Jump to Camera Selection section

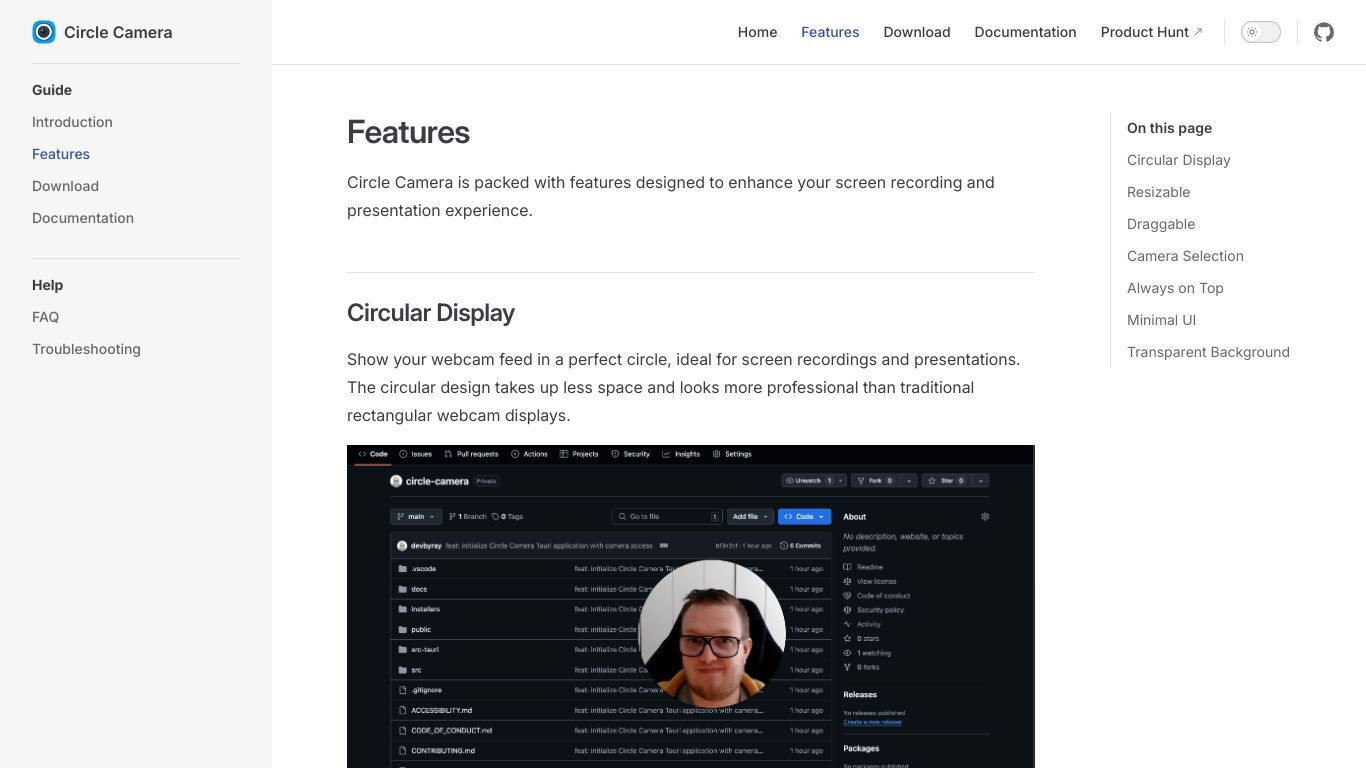click(1185, 256)
